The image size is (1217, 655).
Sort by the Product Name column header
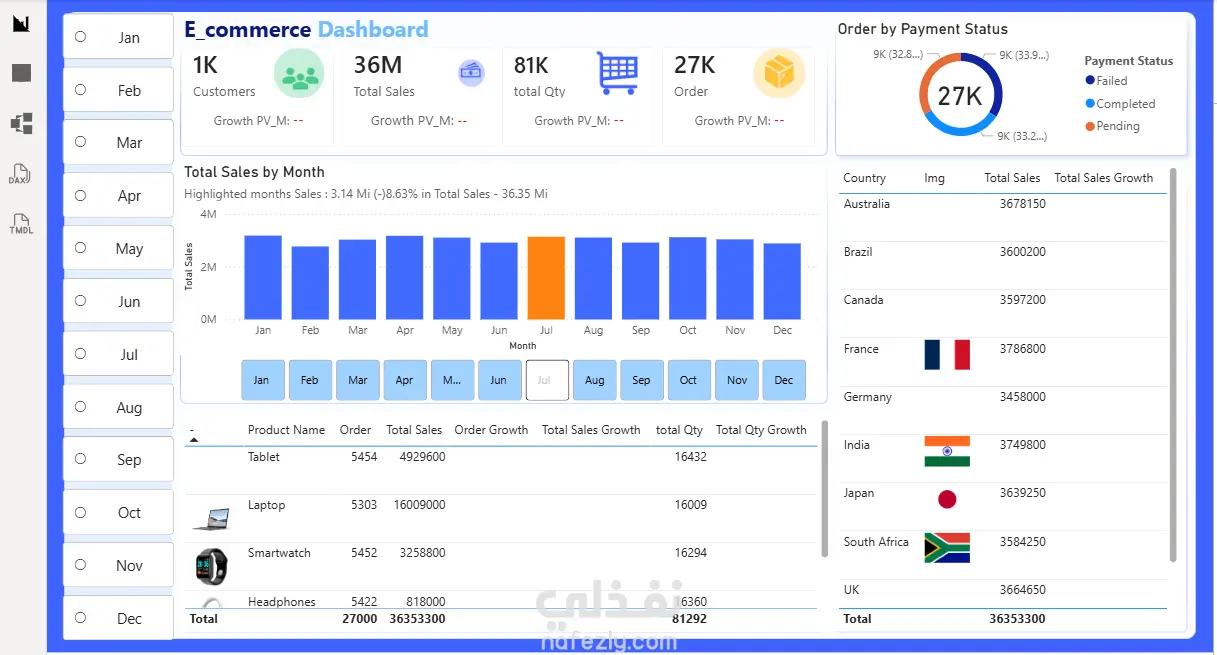click(x=286, y=430)
